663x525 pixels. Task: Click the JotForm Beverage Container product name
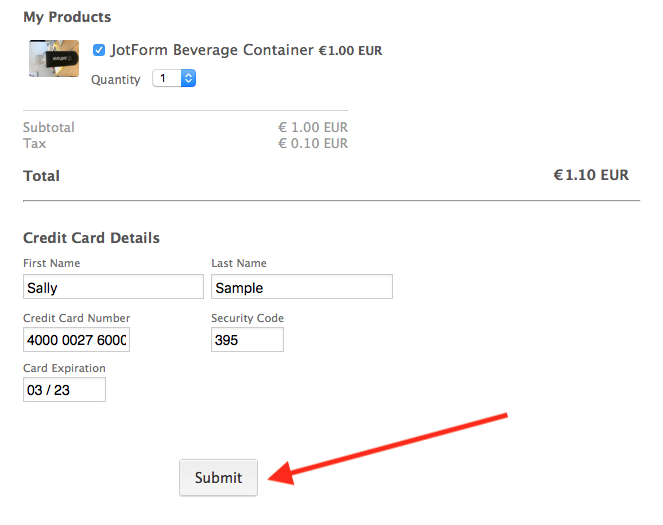pos(212,50)
